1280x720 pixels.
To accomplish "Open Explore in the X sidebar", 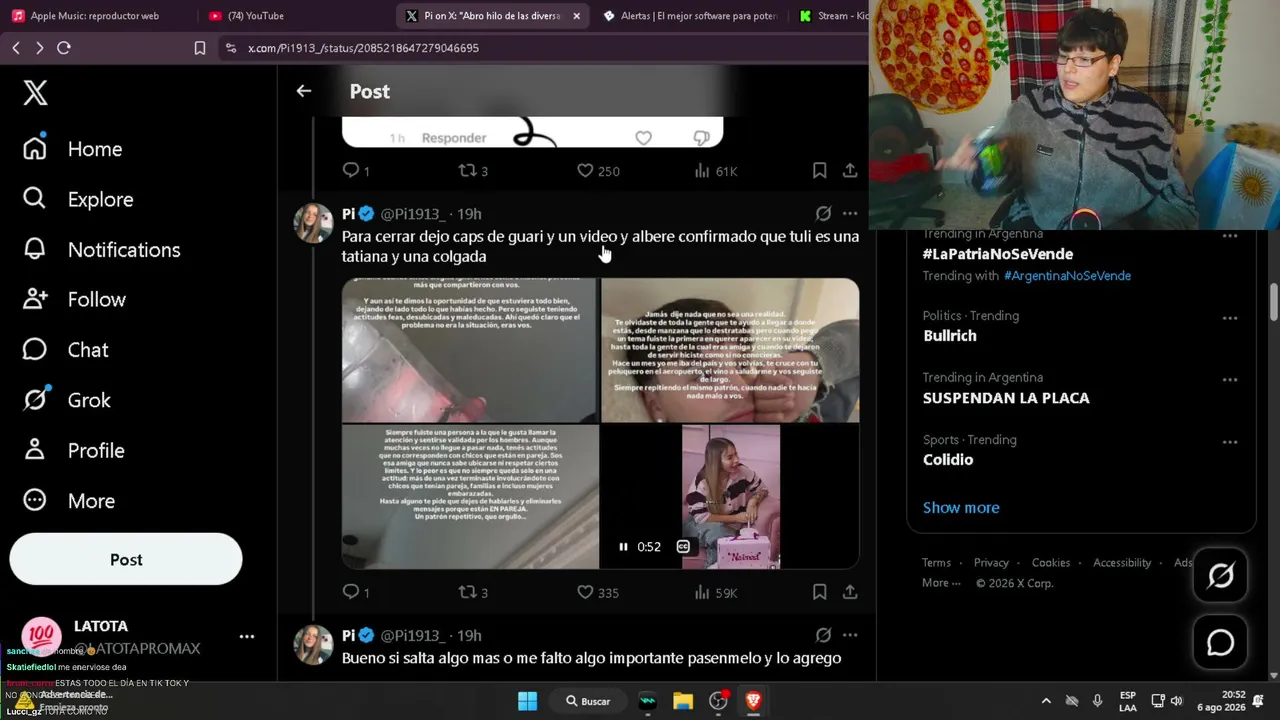I will pos(78,199).
